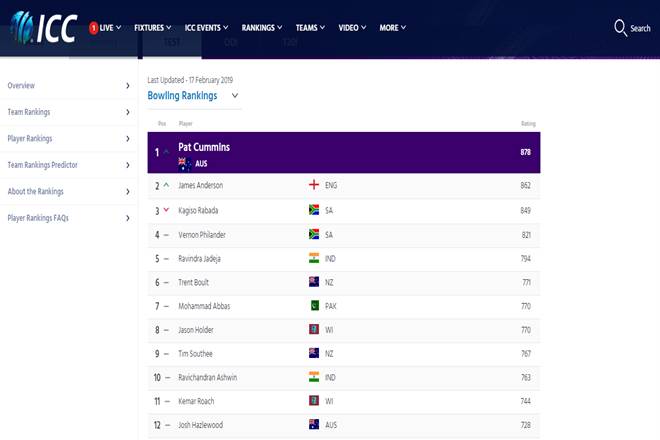Click the West Indies flag for Jason Holder

[x=314, y=329]
